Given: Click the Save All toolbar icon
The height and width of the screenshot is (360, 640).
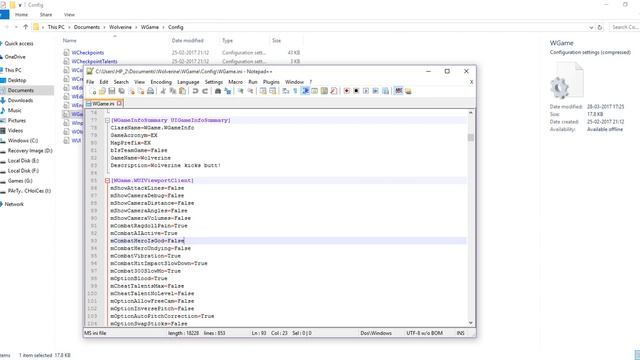Looking at the screenshot, I should tap(122, 91).
